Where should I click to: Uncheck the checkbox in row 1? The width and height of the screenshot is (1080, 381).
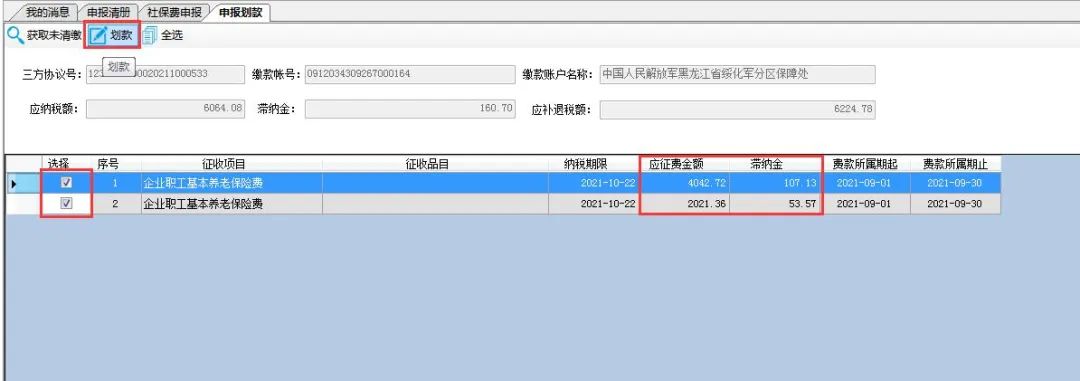tap(66, 183)
